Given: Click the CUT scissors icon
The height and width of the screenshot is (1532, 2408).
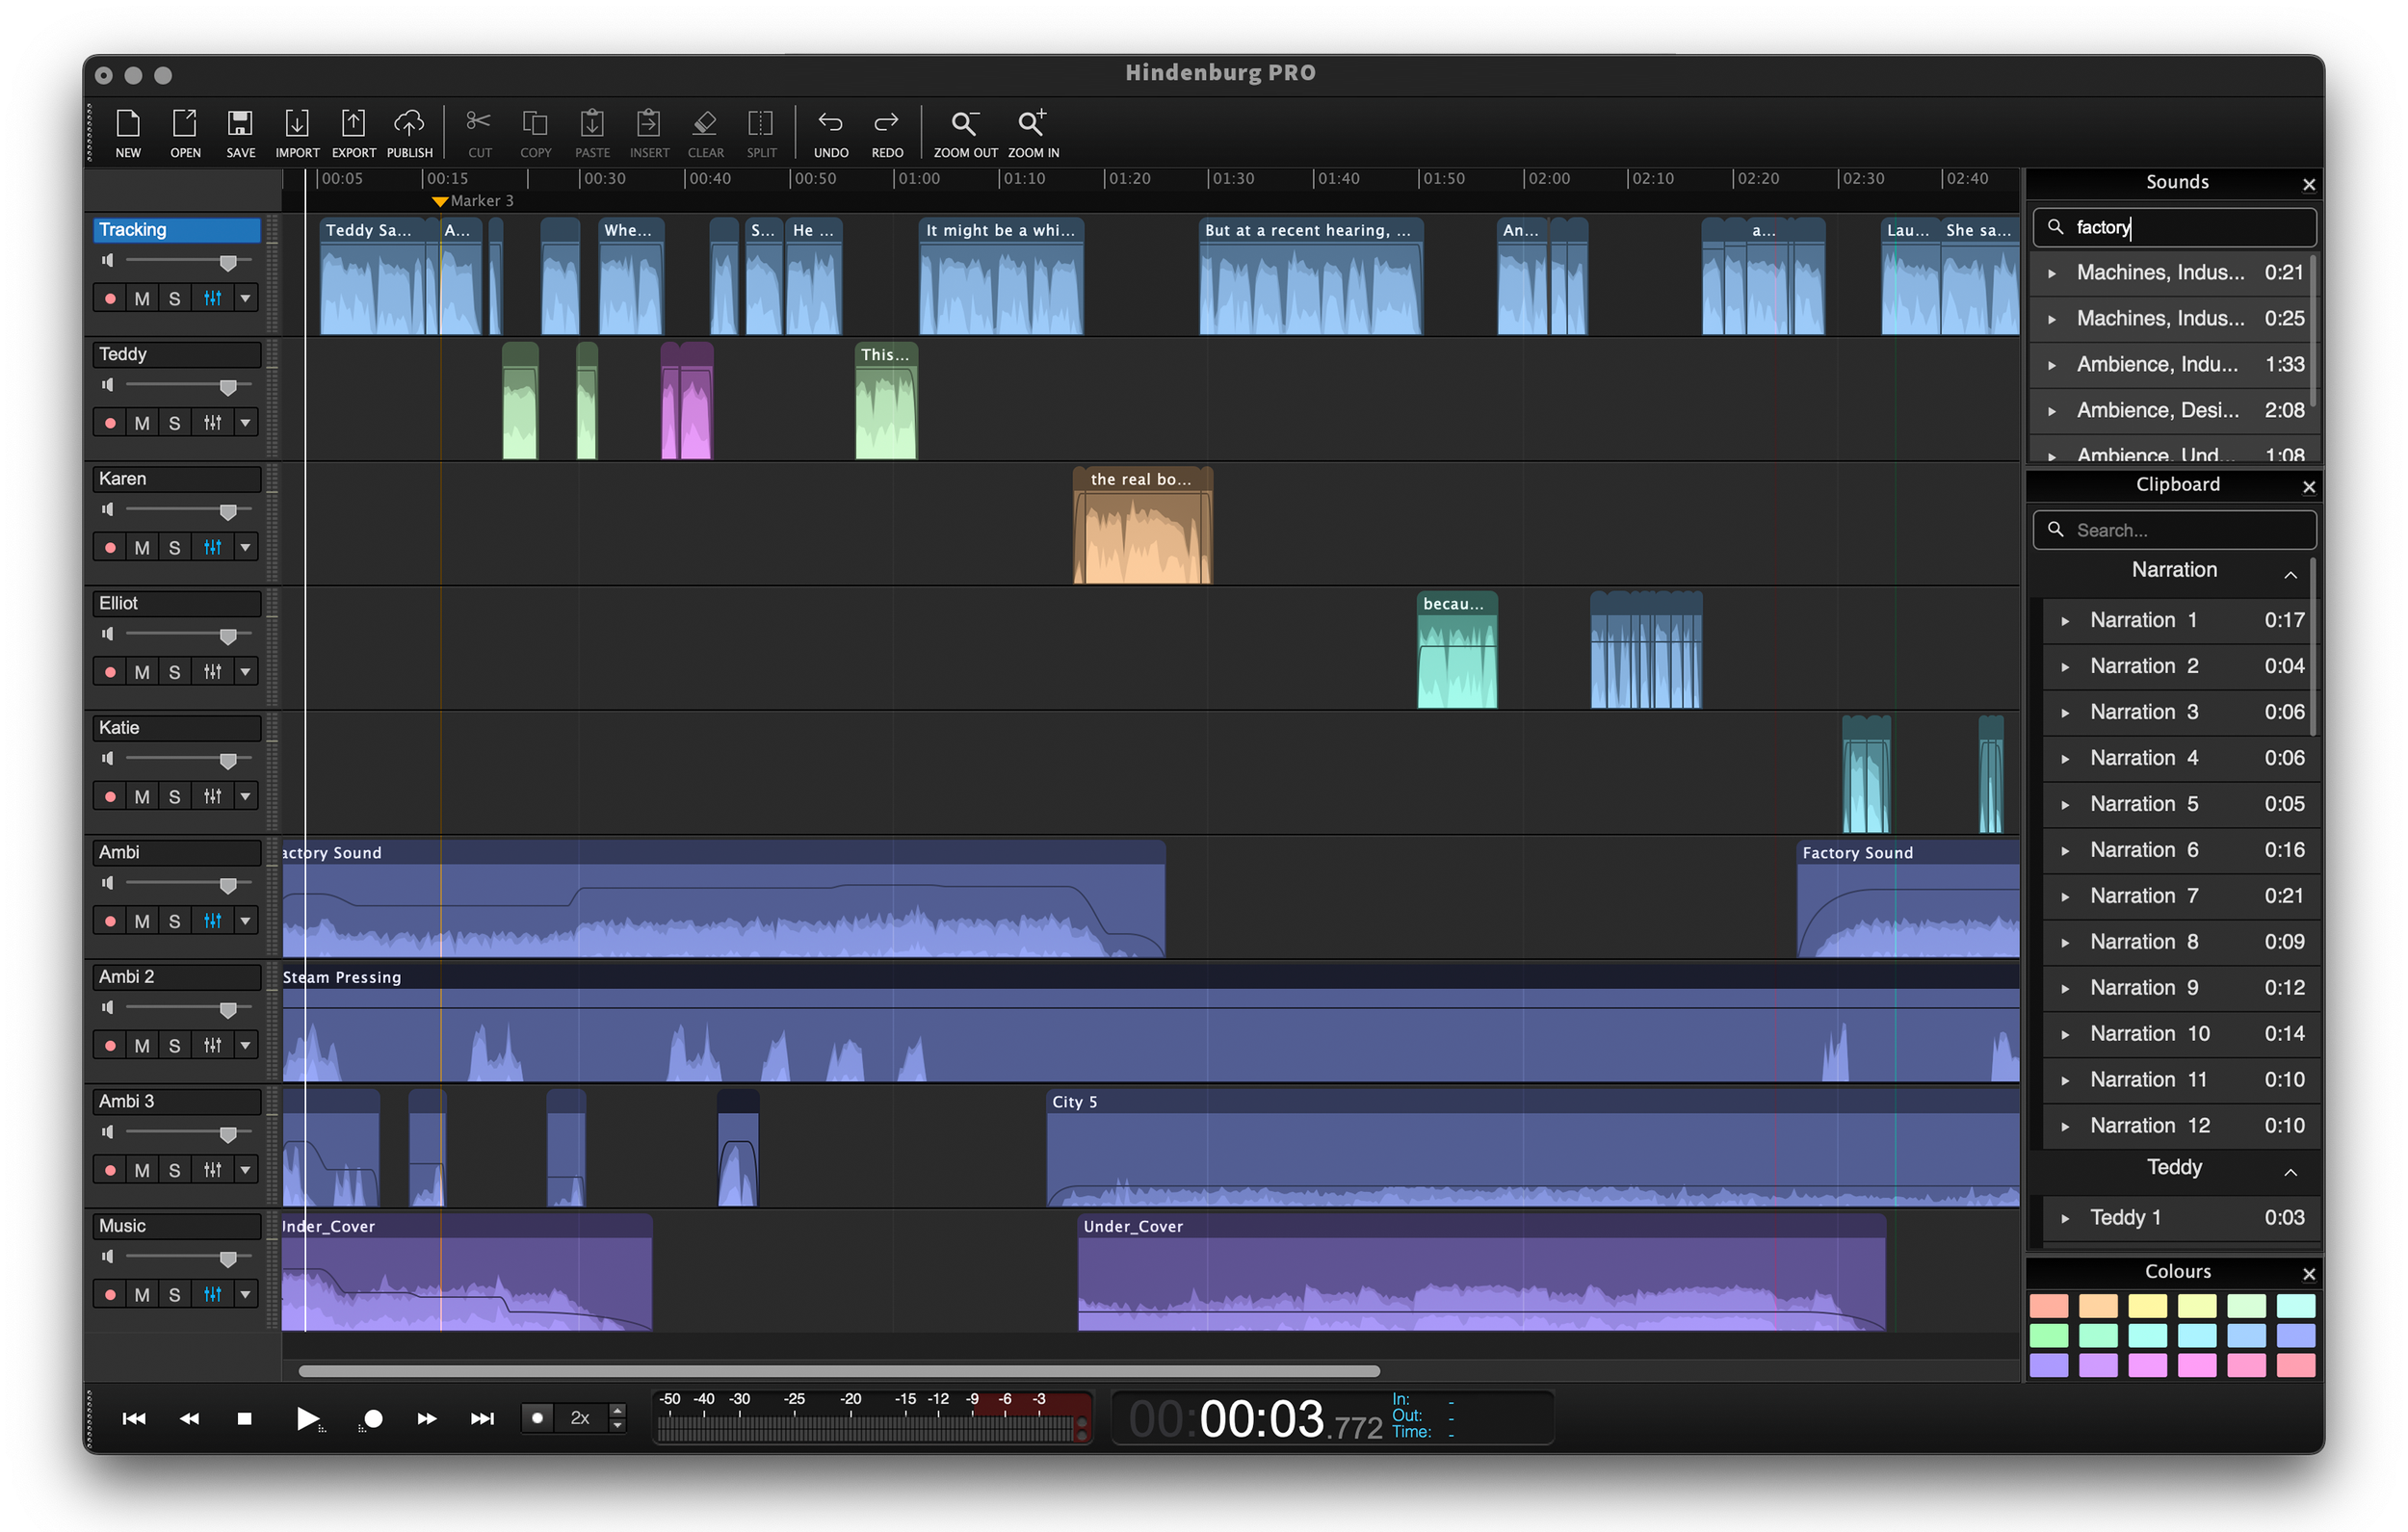Looking at the screenshot, I should tap(480, 133).
